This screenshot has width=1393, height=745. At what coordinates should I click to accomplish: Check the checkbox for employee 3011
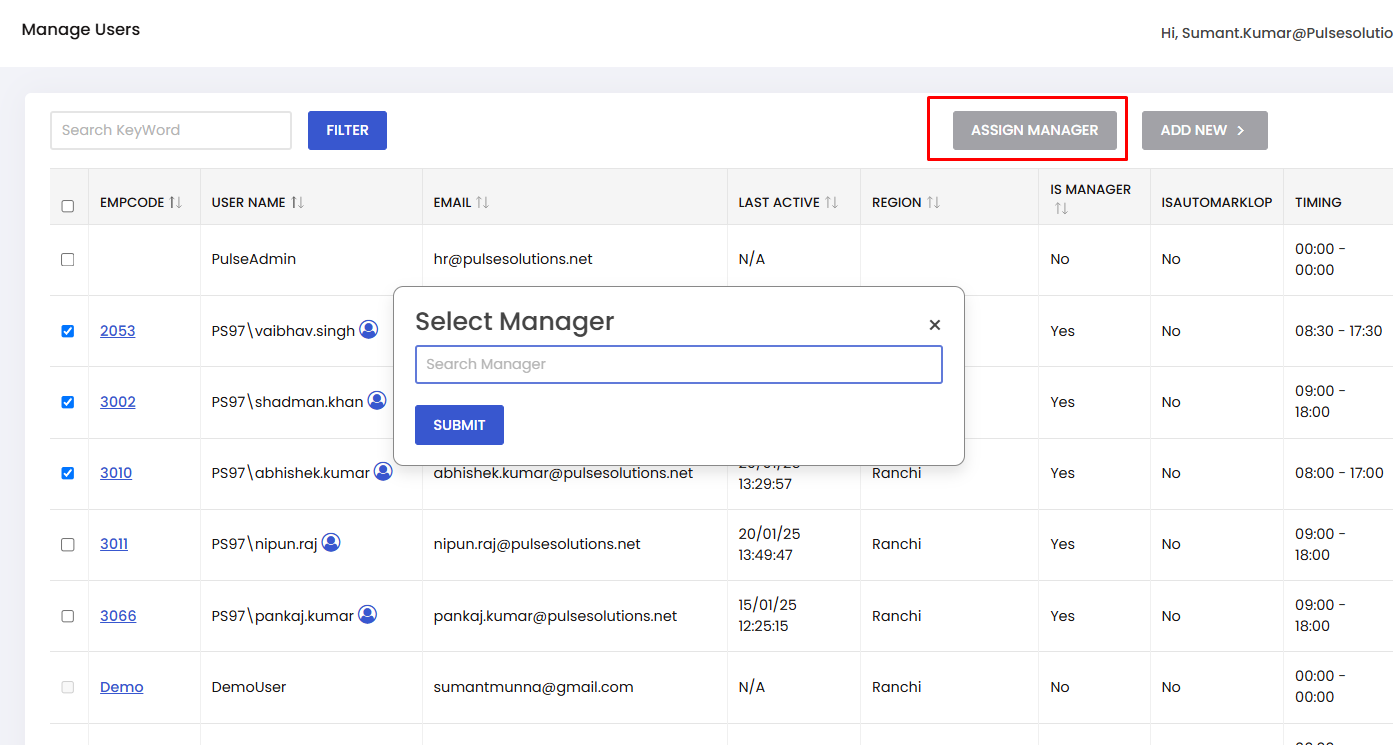click(x=68, y=545)
